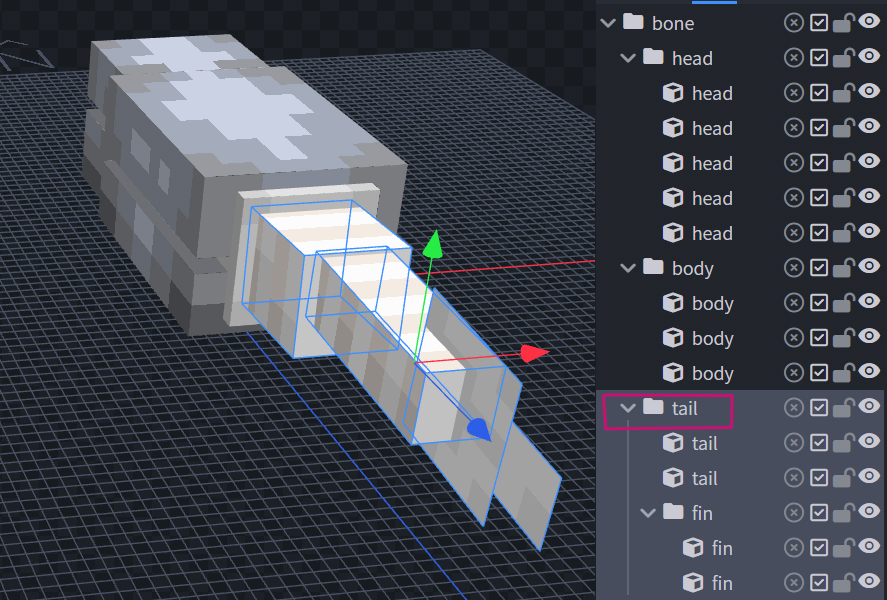
Task: Click the green Y-axis gizmo arrow
Action: 433,244
